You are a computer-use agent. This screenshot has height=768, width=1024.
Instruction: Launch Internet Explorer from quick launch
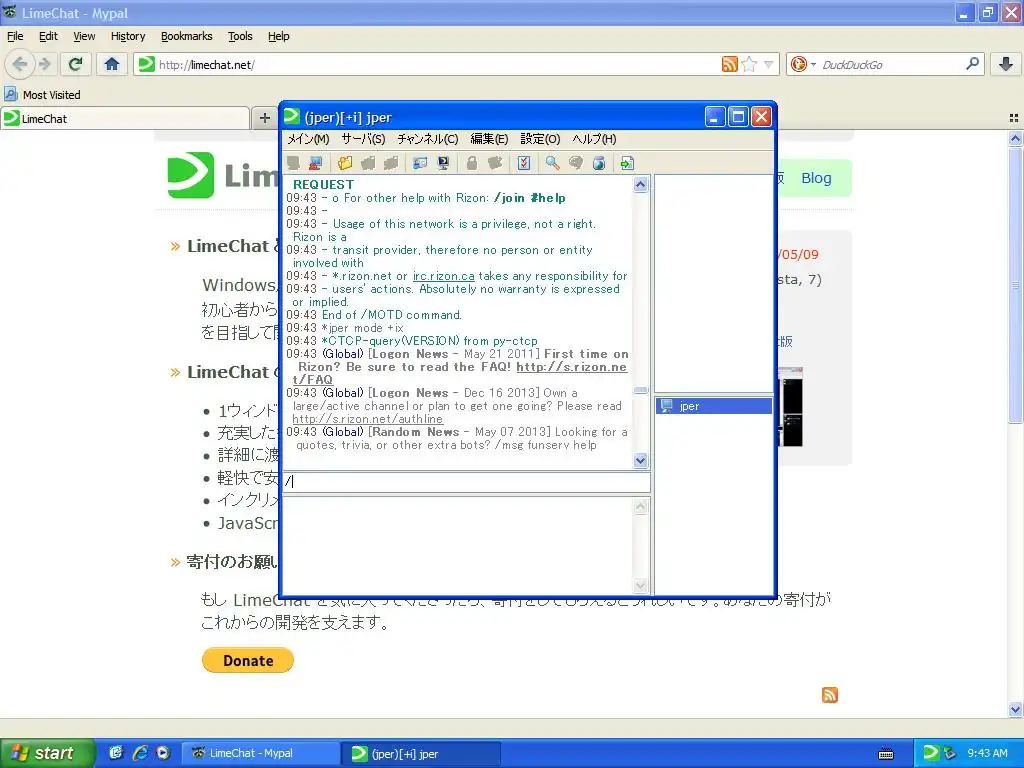(140, 753)
